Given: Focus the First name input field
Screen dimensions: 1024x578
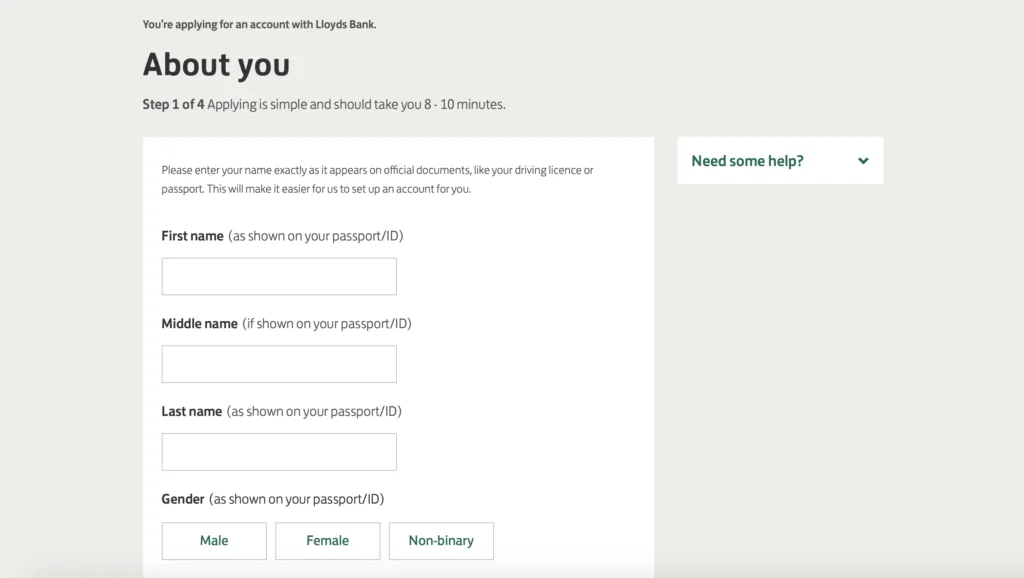Looking at the screenshot, I should tap(279, 276).
